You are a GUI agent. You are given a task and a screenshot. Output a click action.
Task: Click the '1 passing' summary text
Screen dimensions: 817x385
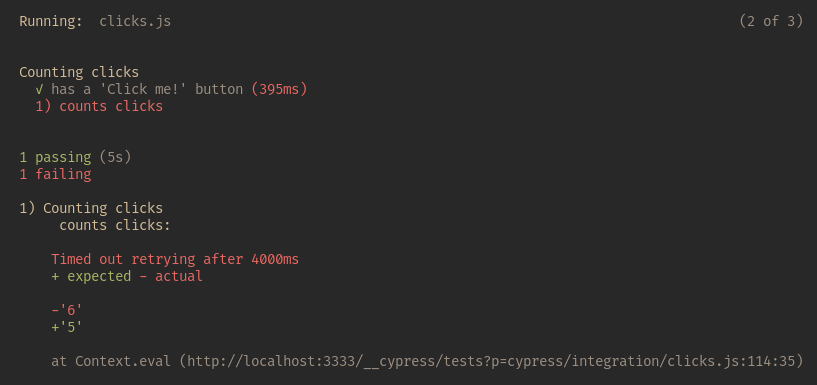coord(55,157)
